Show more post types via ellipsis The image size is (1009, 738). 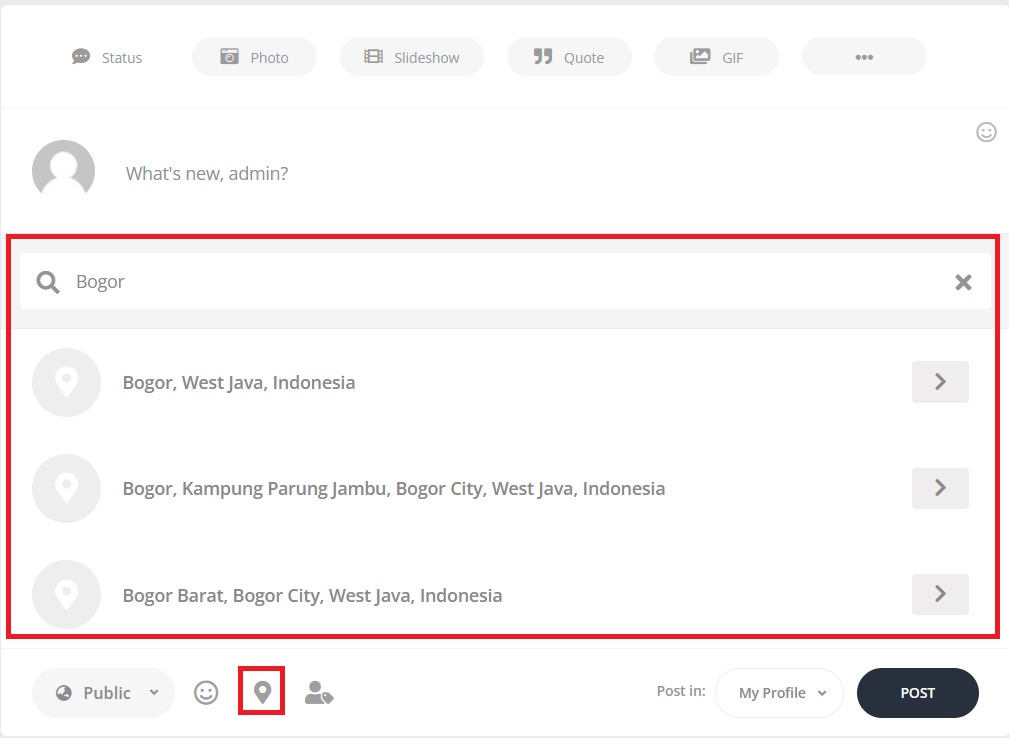[864, 57]
